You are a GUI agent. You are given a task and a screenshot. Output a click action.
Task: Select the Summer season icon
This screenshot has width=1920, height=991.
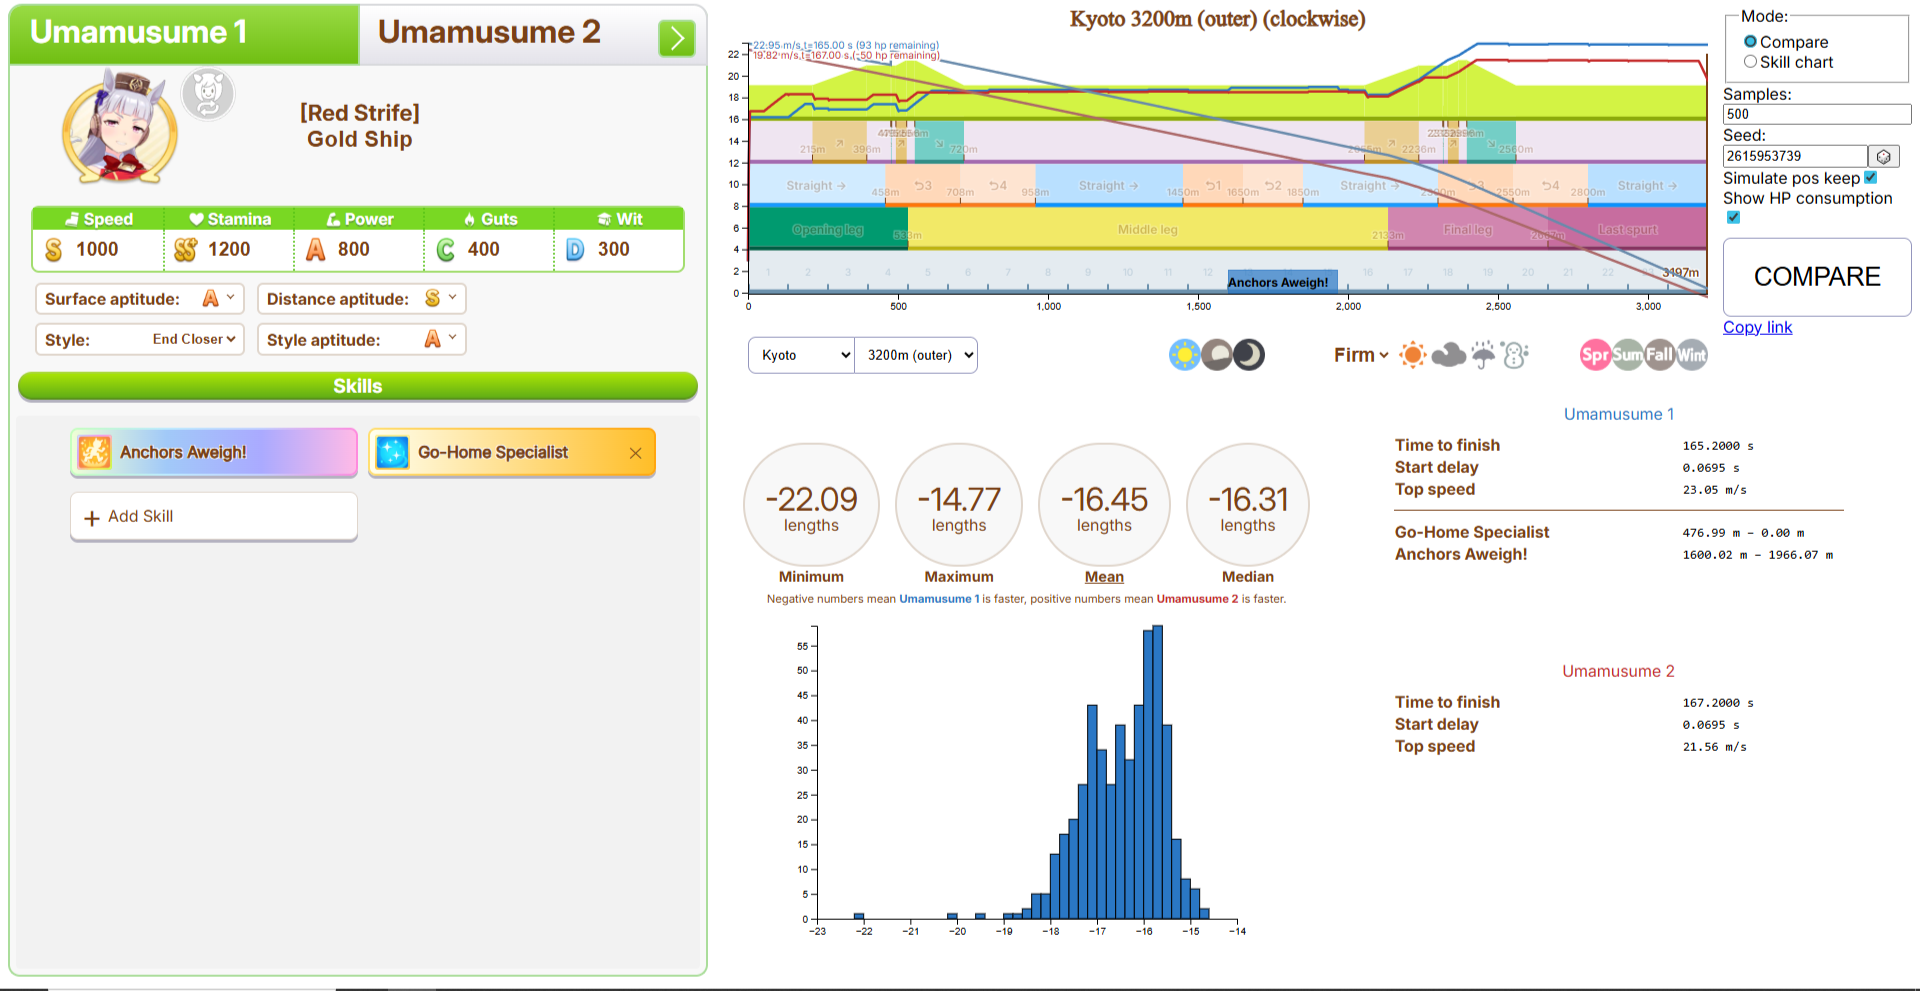[x=1627, y=355]
